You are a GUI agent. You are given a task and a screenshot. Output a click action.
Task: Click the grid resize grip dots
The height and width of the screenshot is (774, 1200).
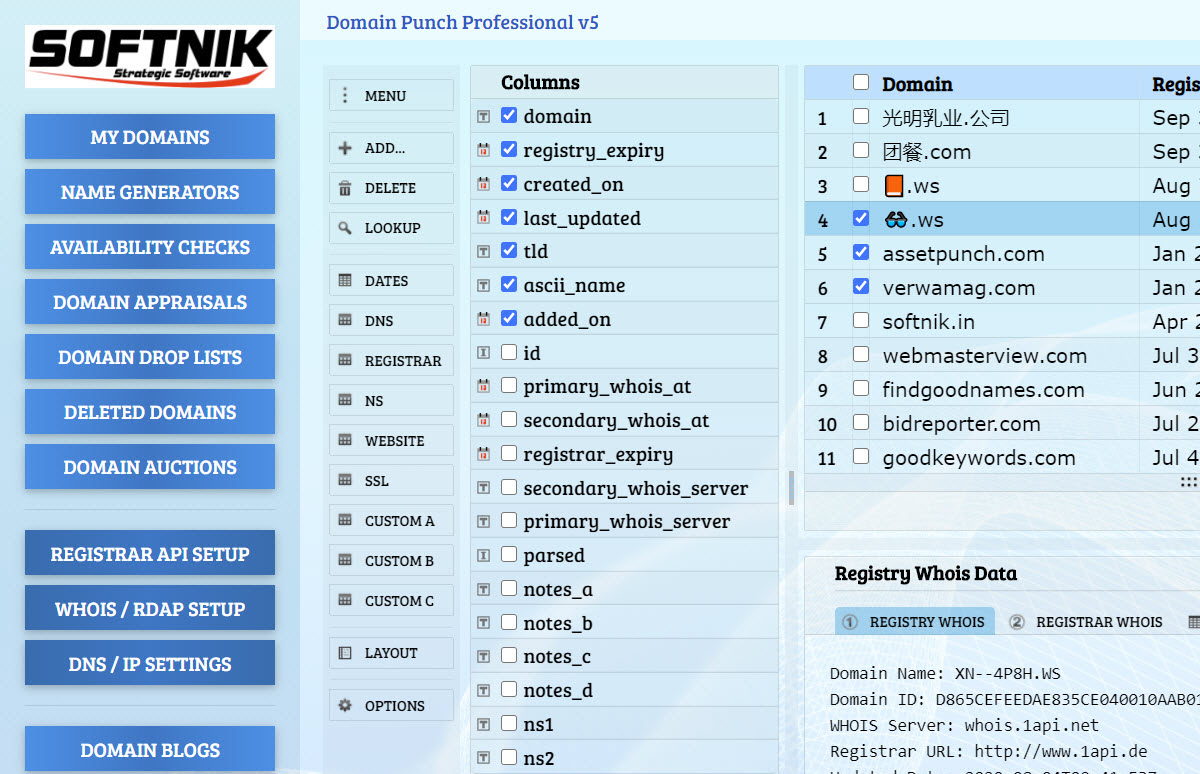pos(1188,482)
